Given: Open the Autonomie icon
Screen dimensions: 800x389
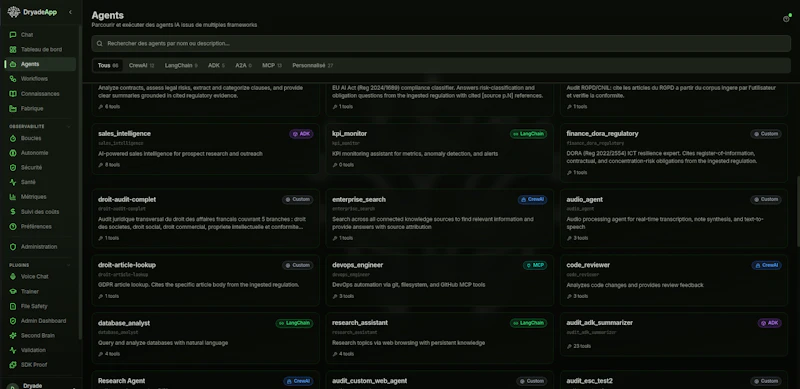Looking at the screenshot, I should (x=13, y=153).
